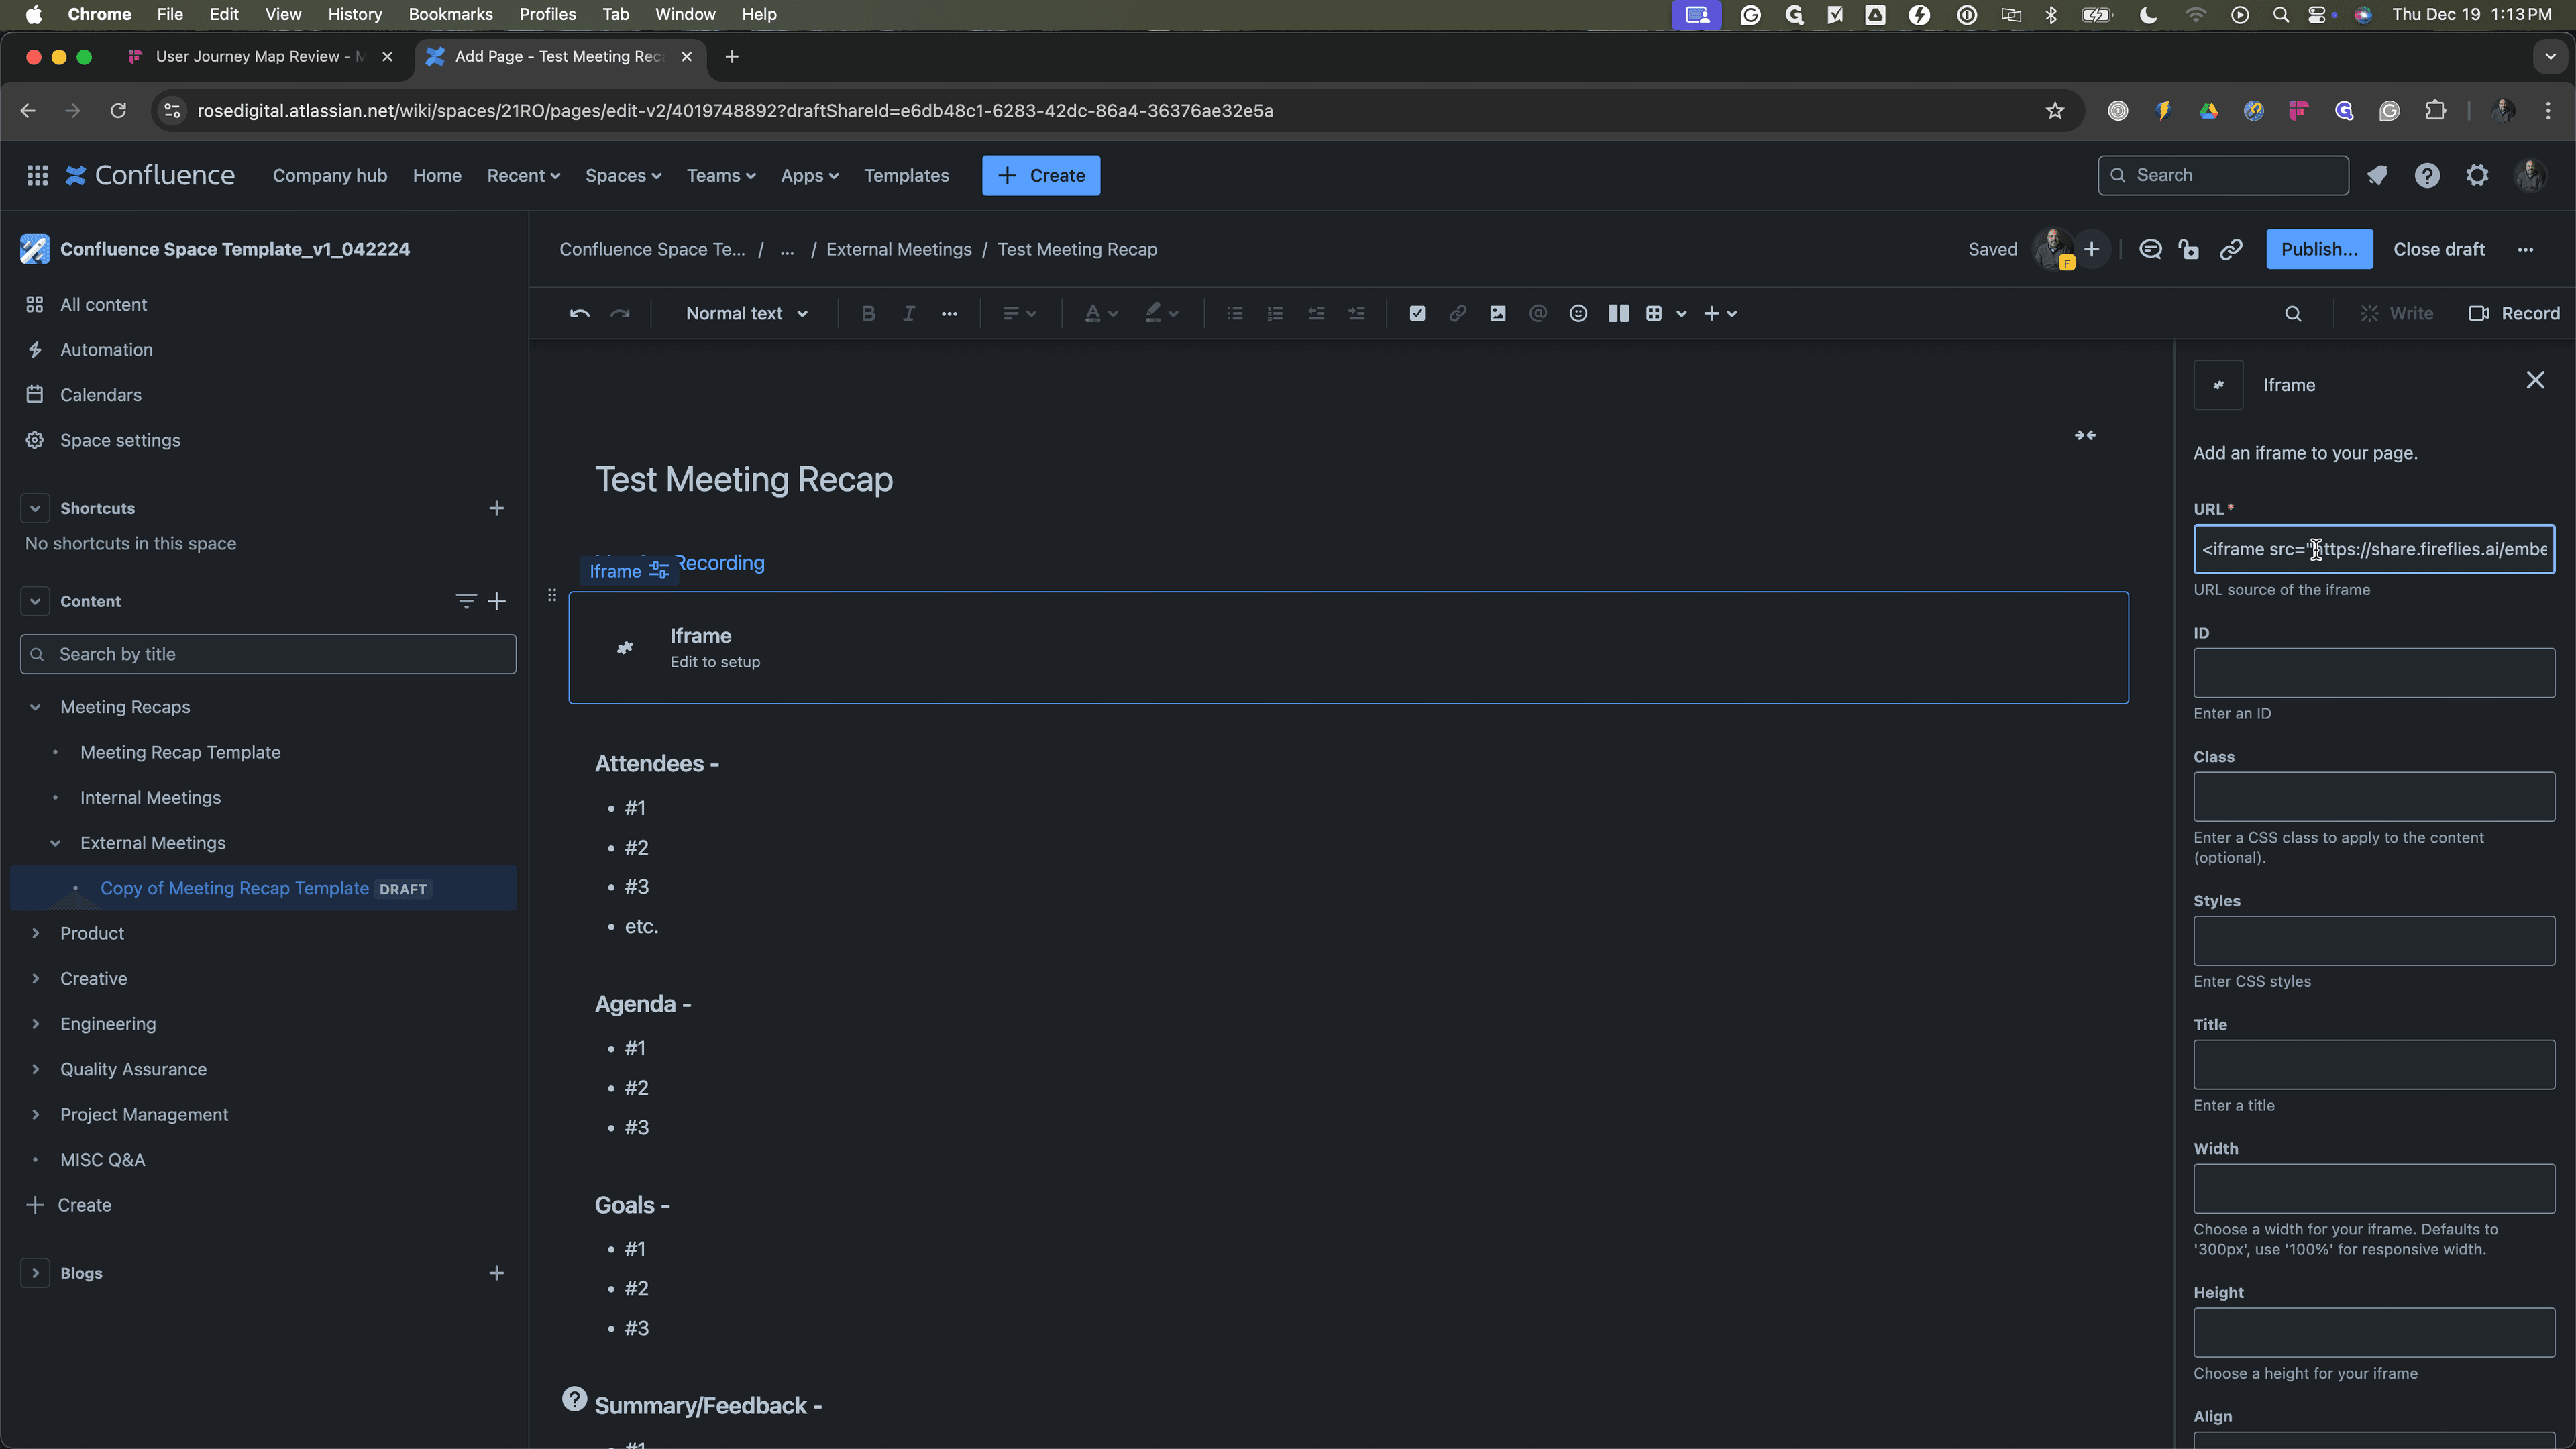Expand the Product page tree
The width and height of the screenshot is (2576, 1449).
pyautogui.click(x=35, y=934)
